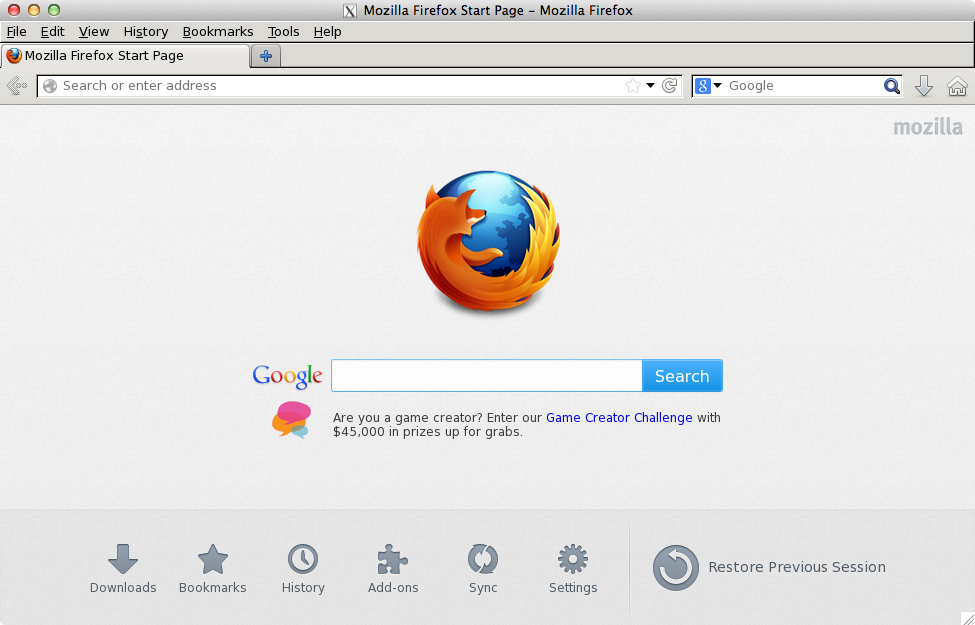Open Sync shortcut on start page
Image resolution: width=975 pixels, height=625 pixels.
483,569
